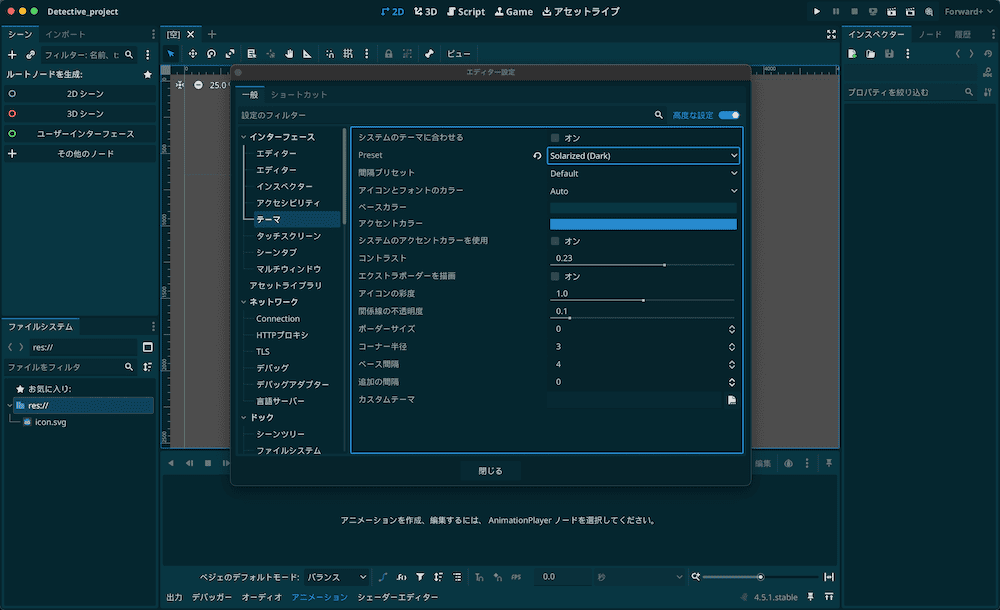Enable the システムのテーマに合わせる checkbox

[x=555, y=138]
